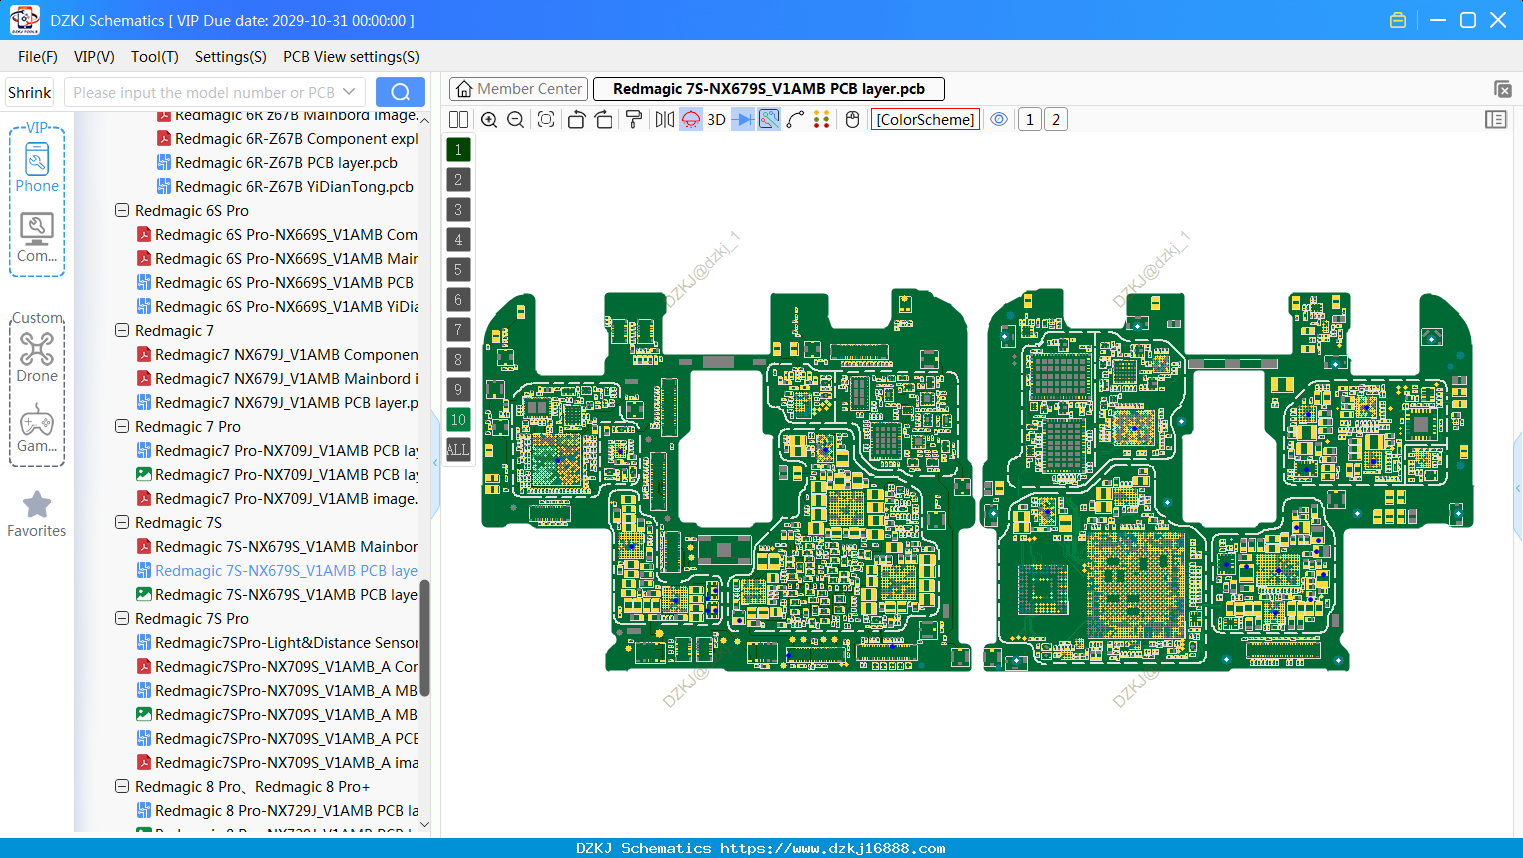Select board view 1 button
This screenshot has height=858, width=1523.
(x=1030, y=120)
